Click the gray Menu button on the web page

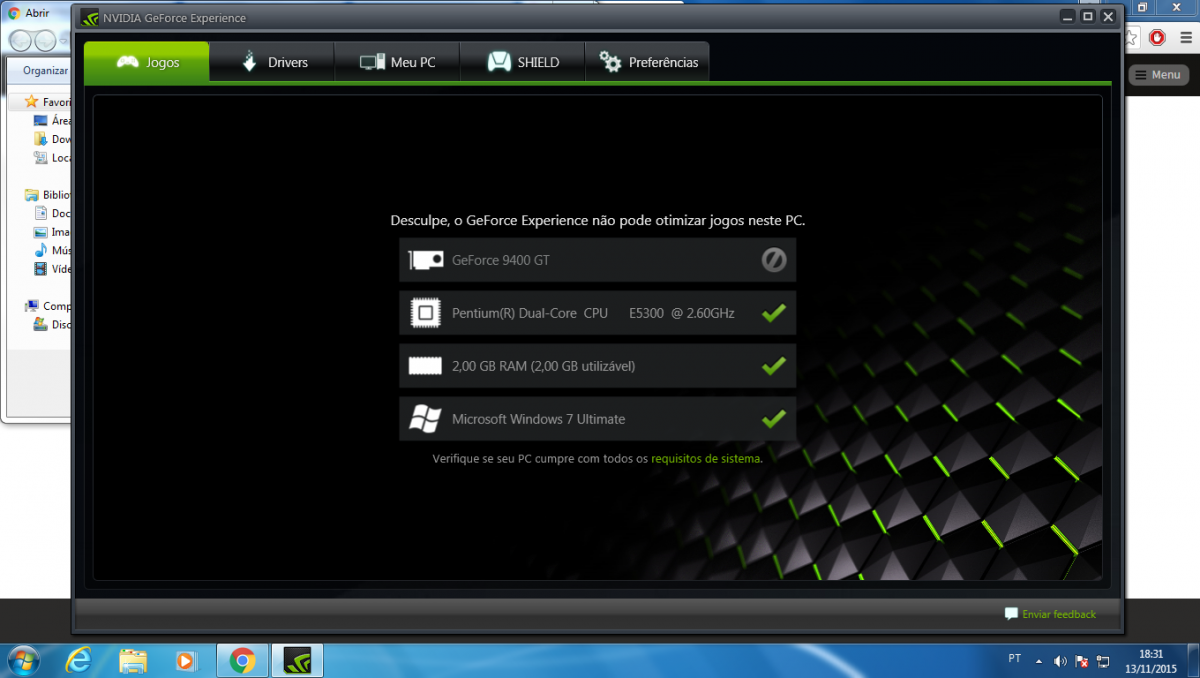(1158, 75)
